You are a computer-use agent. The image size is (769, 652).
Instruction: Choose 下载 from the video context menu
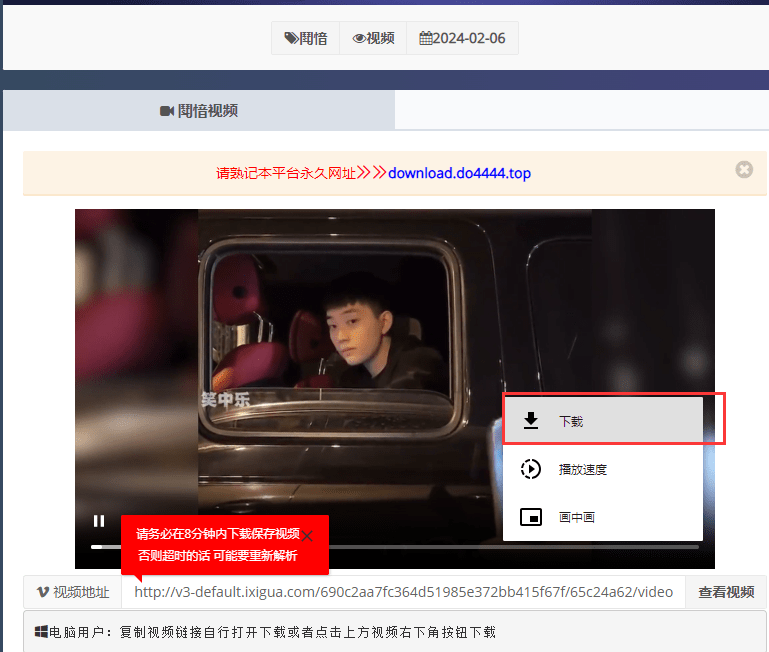tap(571, 421)
